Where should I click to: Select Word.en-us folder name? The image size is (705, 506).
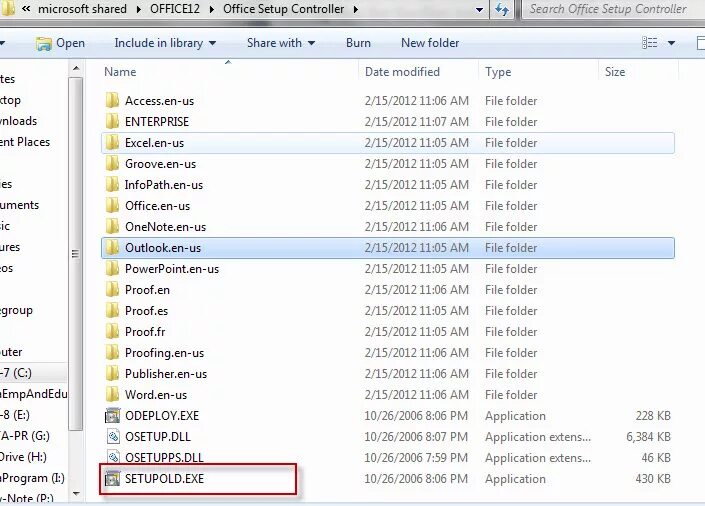[x=156, y=395]
